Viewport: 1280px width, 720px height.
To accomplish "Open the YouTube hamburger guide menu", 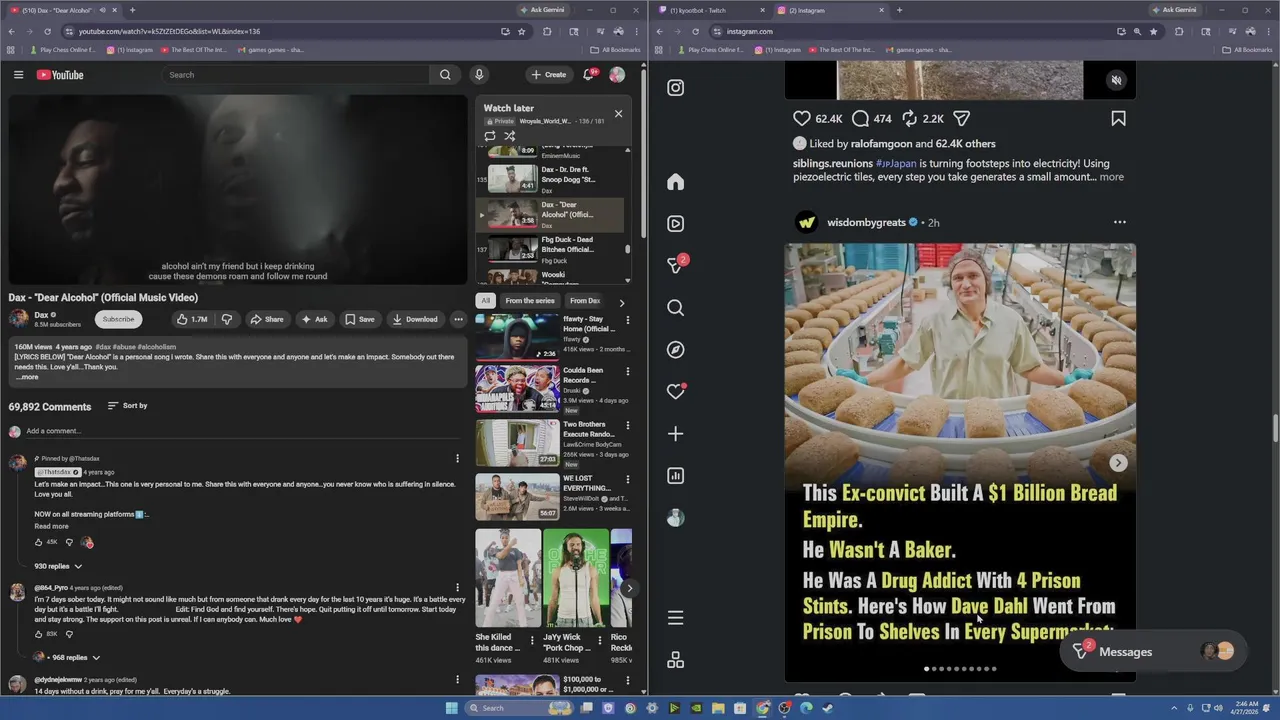I will point(18,75).
